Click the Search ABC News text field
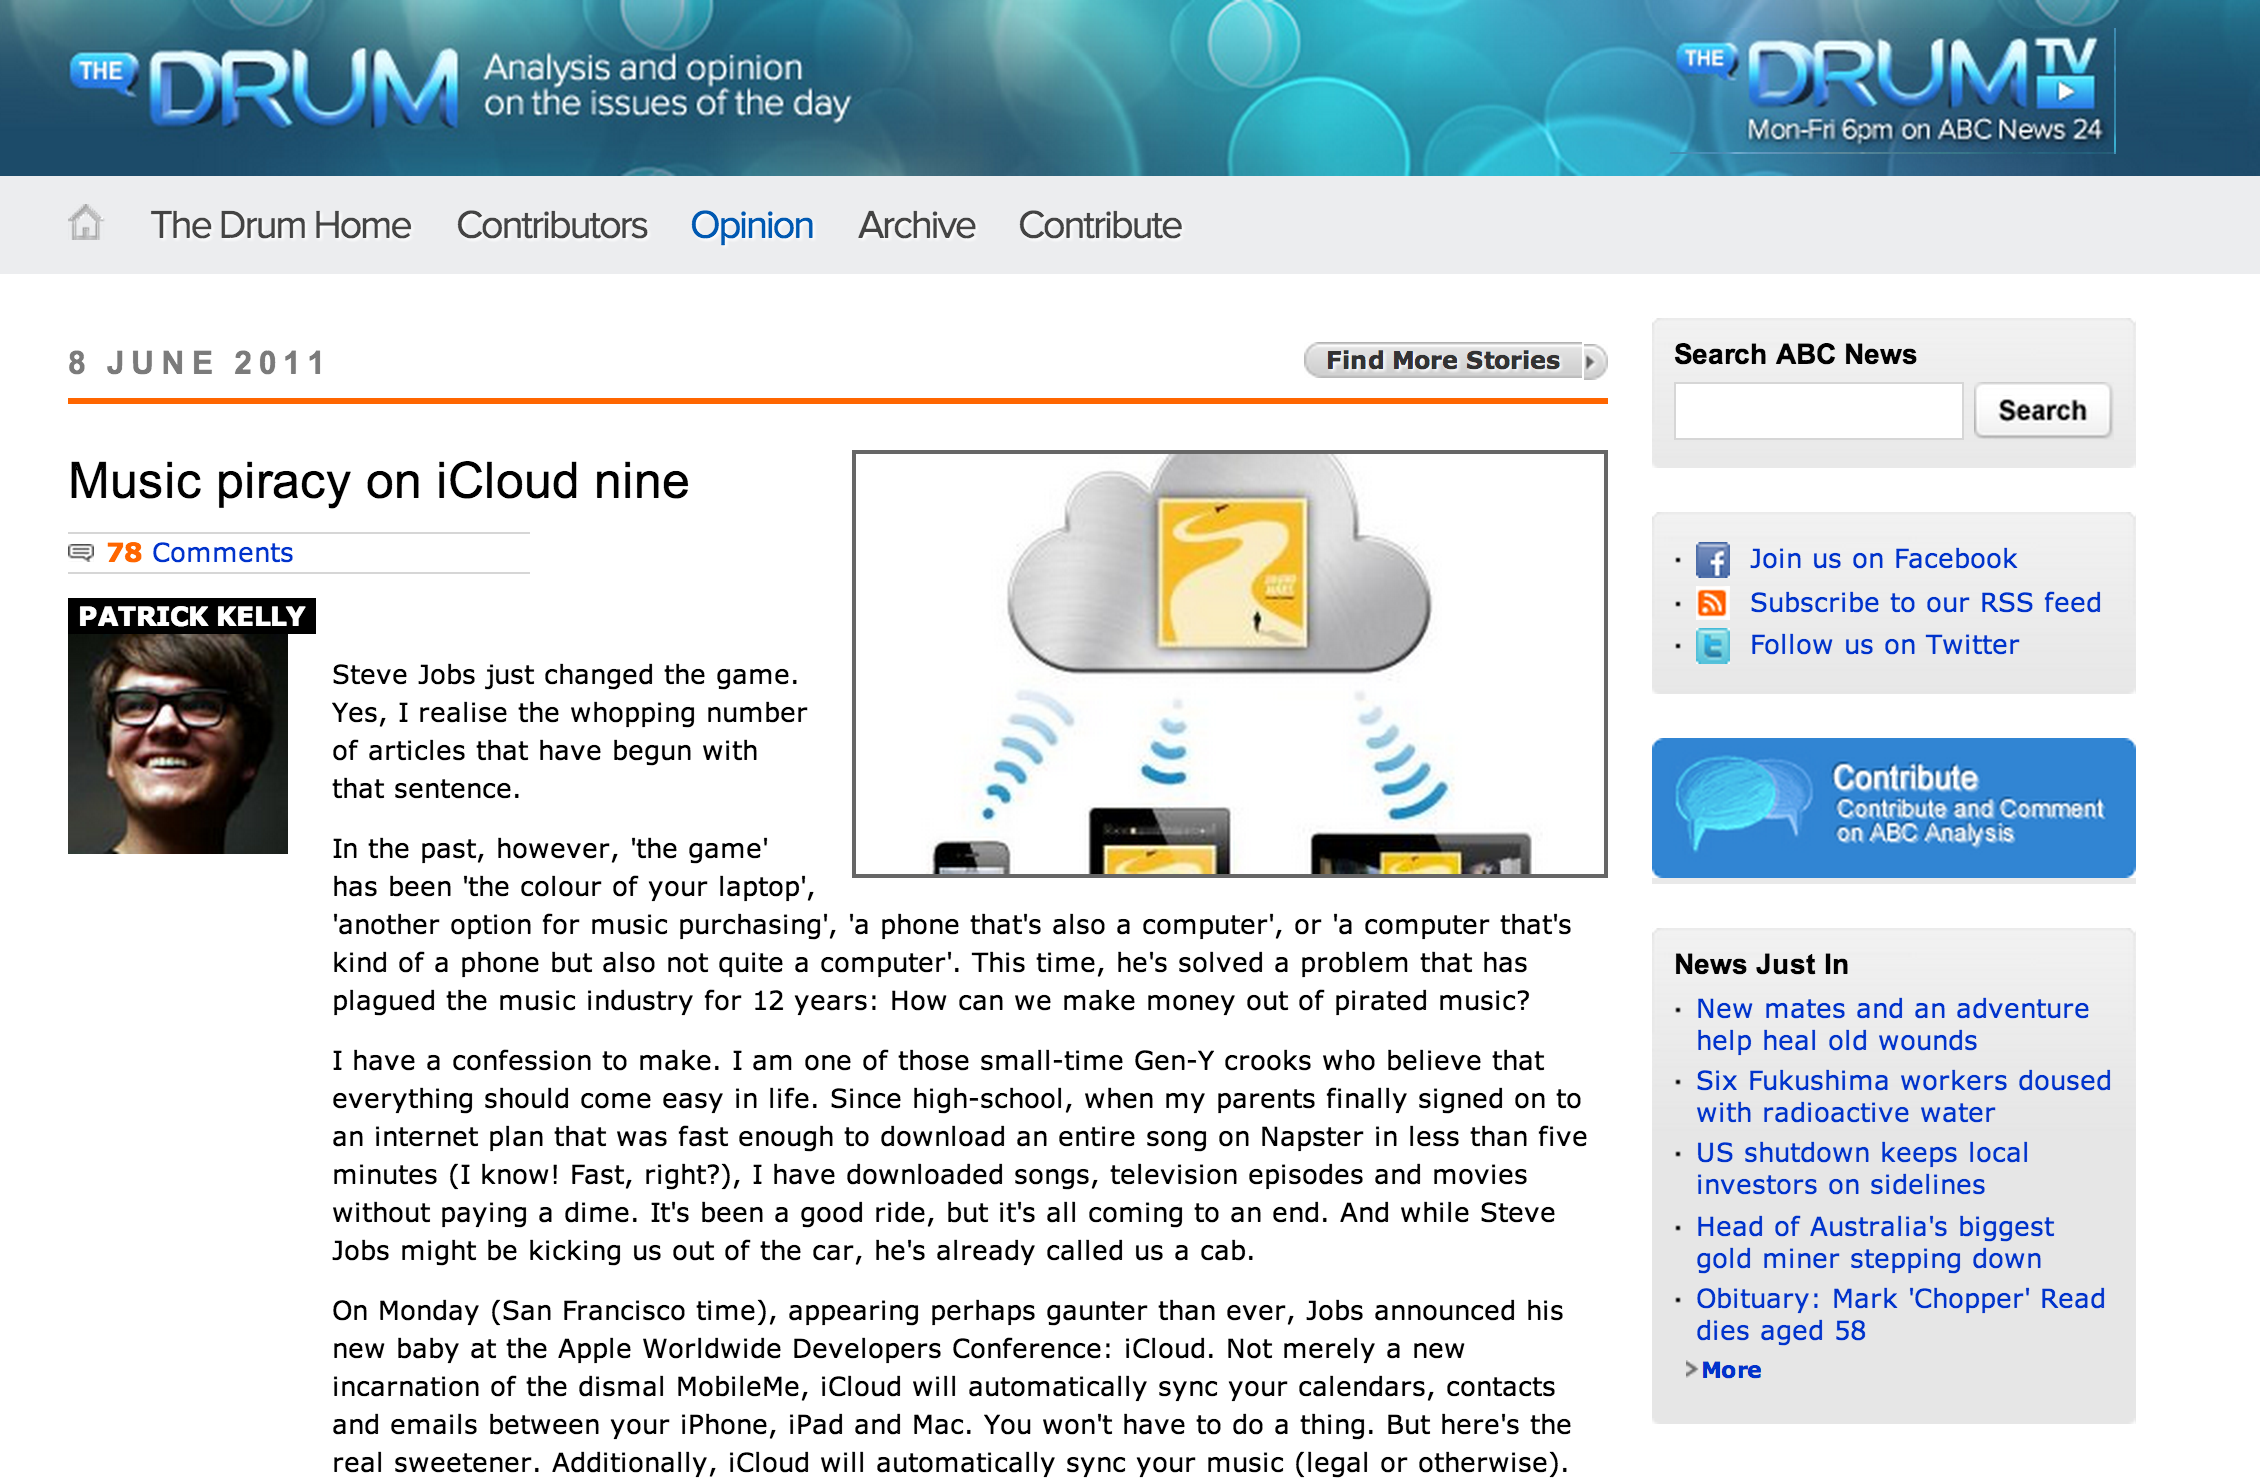This screenshot has height=1482, width=2260. tap(1818, 410)
